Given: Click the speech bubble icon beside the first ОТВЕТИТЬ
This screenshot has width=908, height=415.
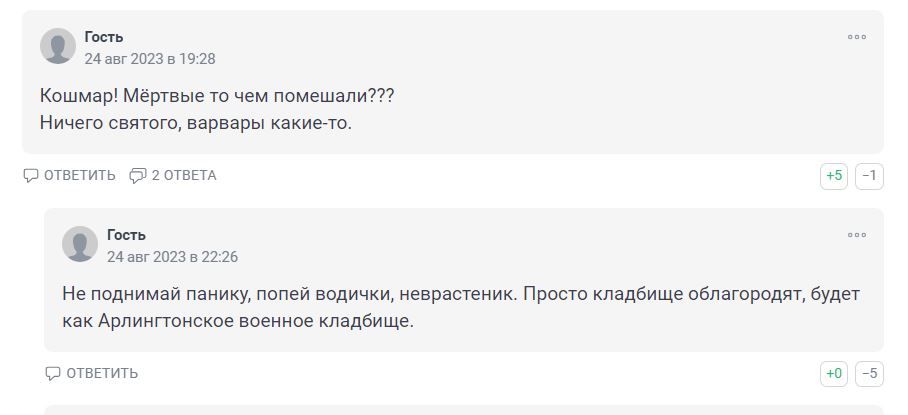Looking at the screenshot, I should click(x=31, y=176).
